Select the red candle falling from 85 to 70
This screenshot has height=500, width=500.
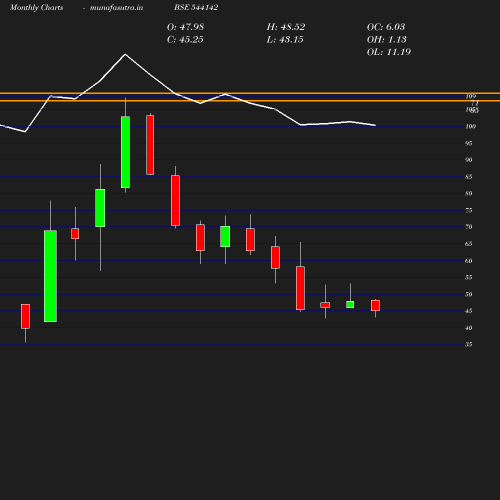click(175, 201)
